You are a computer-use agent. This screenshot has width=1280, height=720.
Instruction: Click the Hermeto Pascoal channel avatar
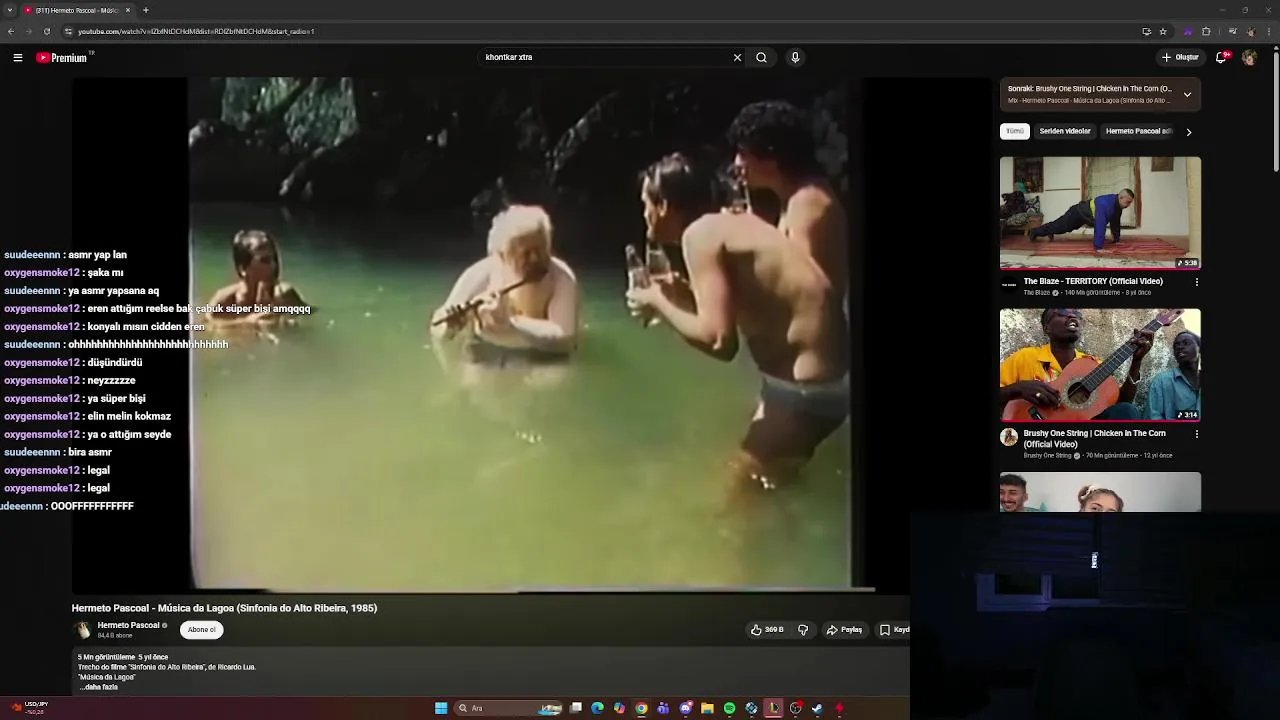83,630
